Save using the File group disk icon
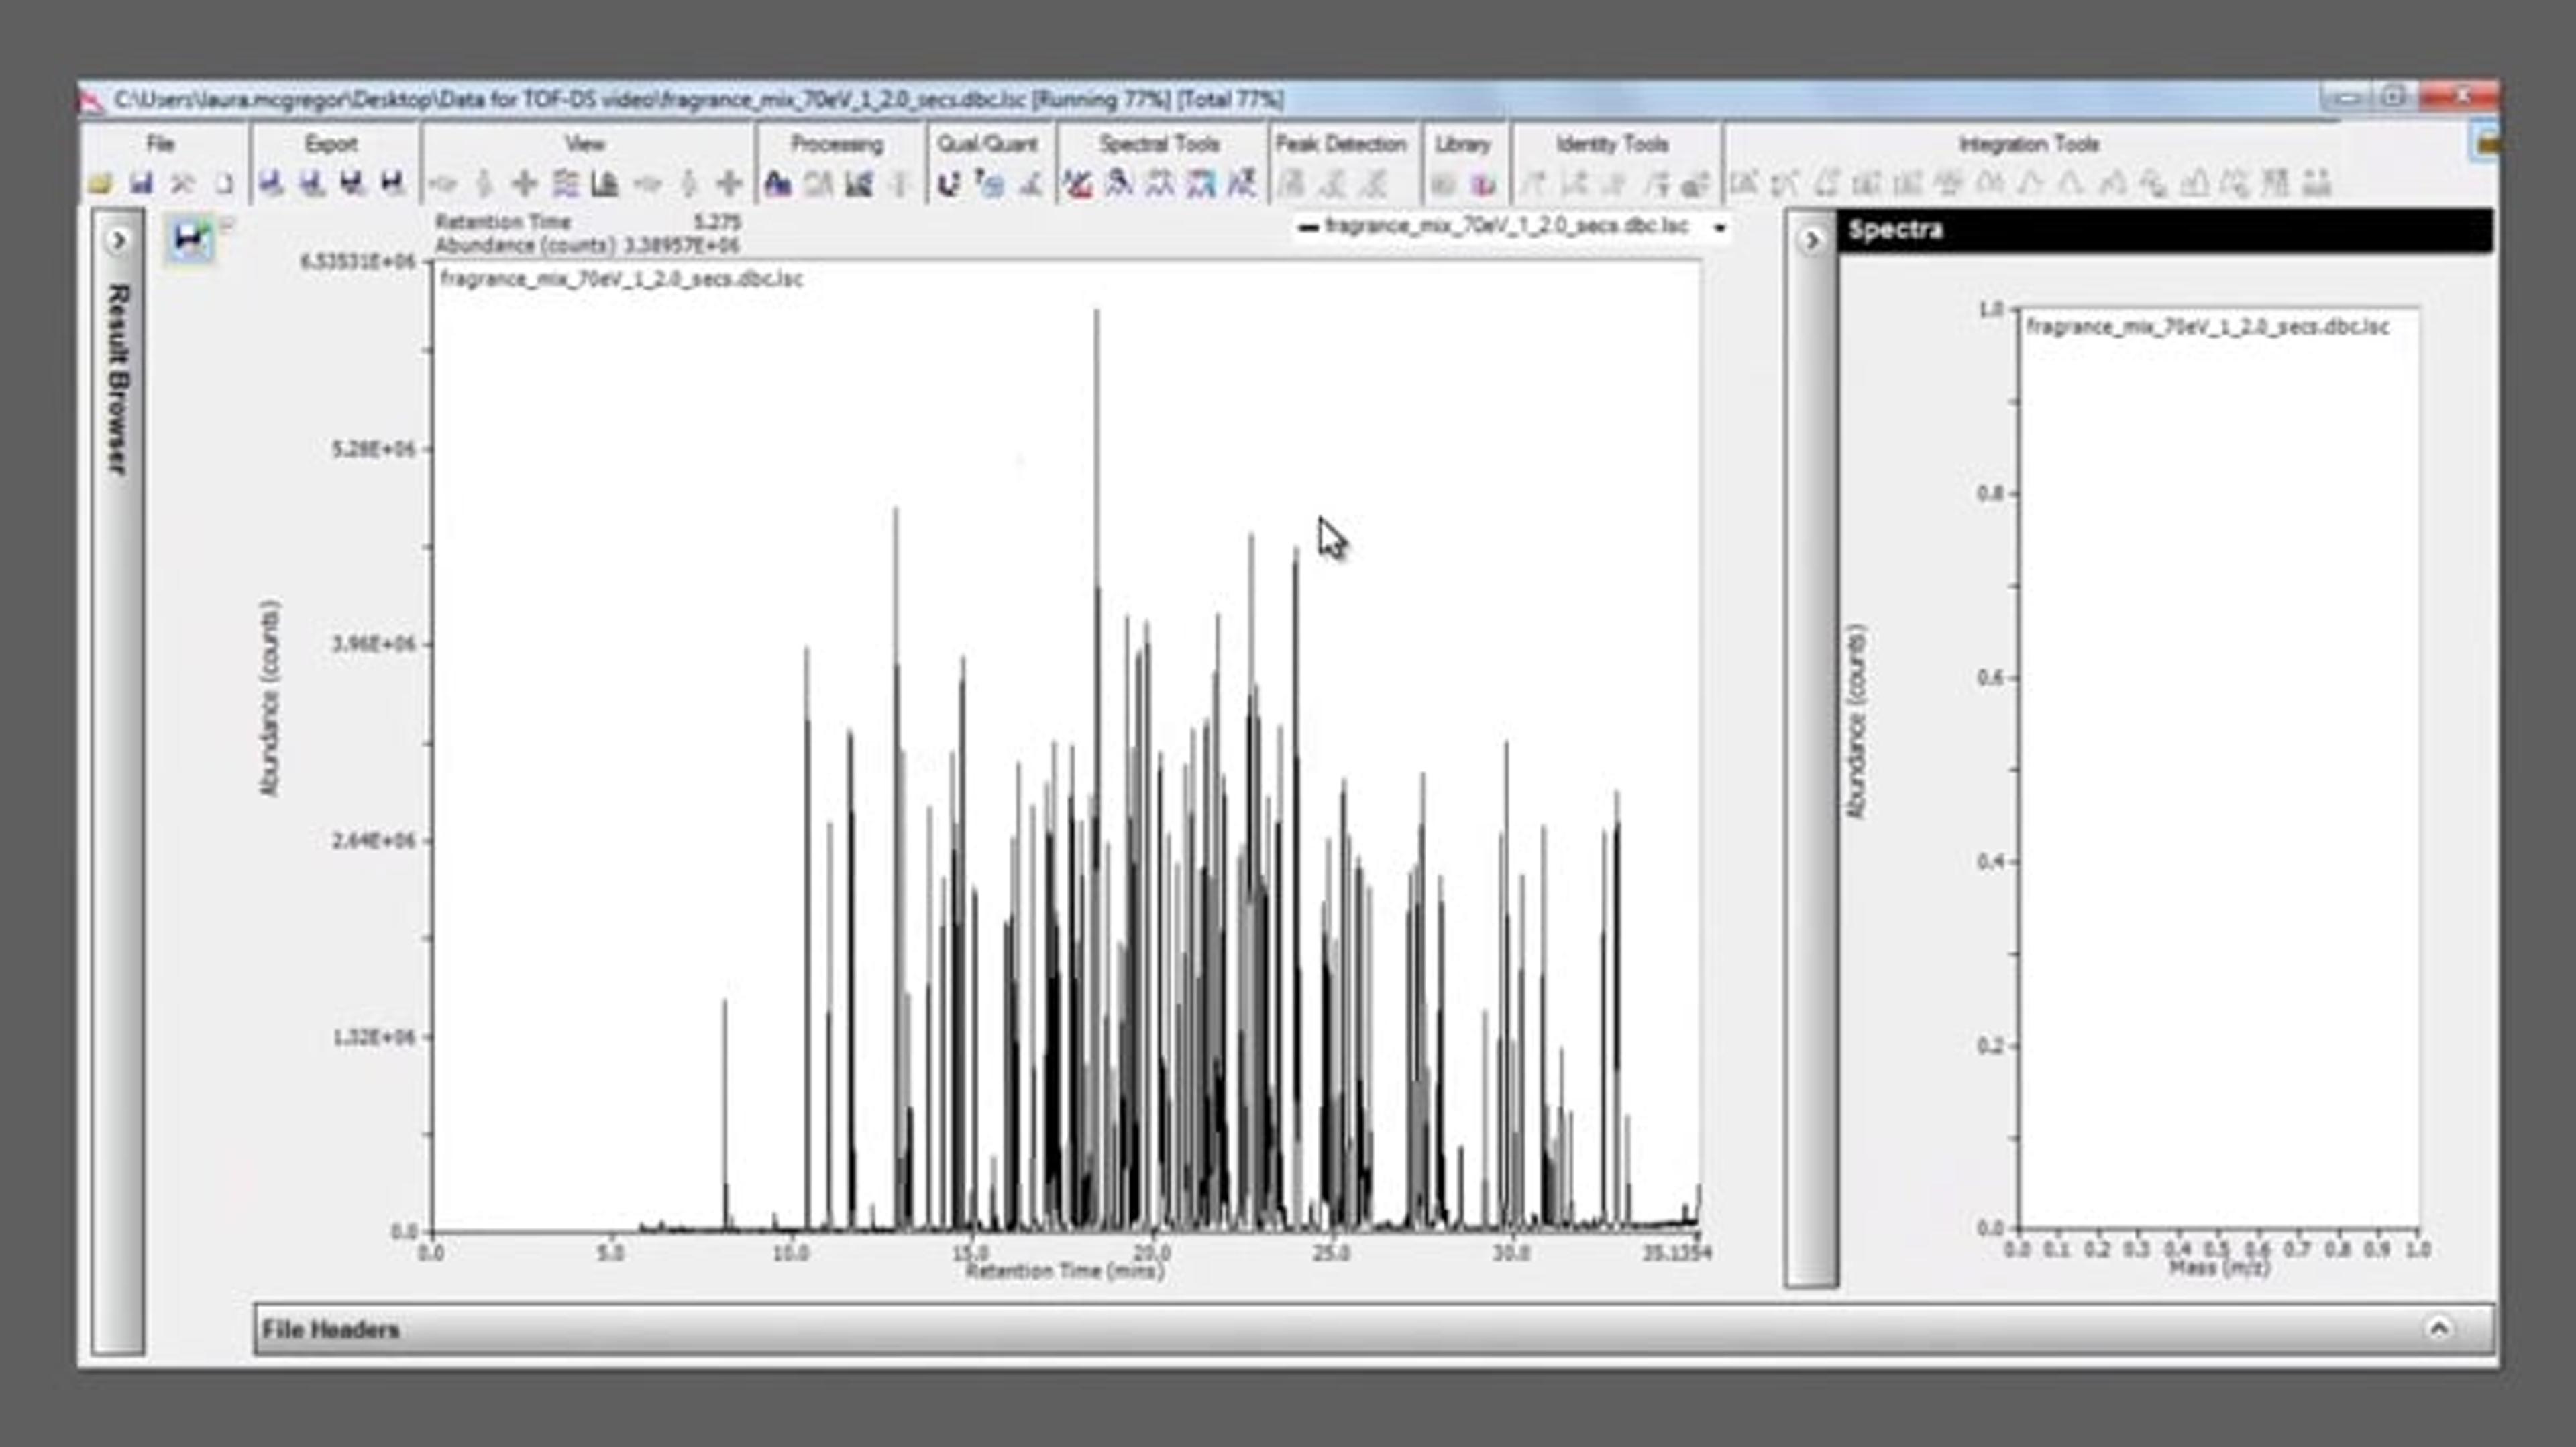The width and height of the screenshot is (2576, 1447). [x=141, y=183]
